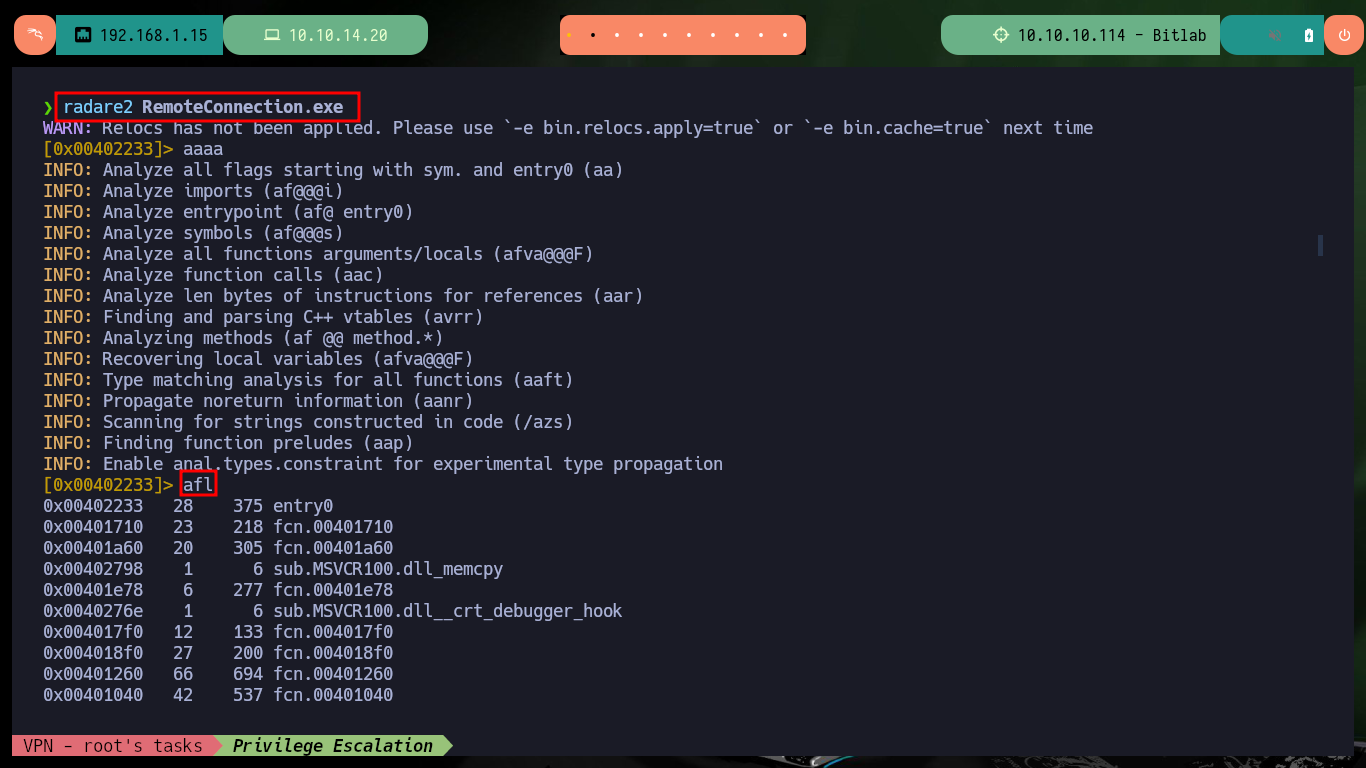1366x768 pixels.
Task: Click the 'aaaa' command at the first prompt
Action: point(203,149)
